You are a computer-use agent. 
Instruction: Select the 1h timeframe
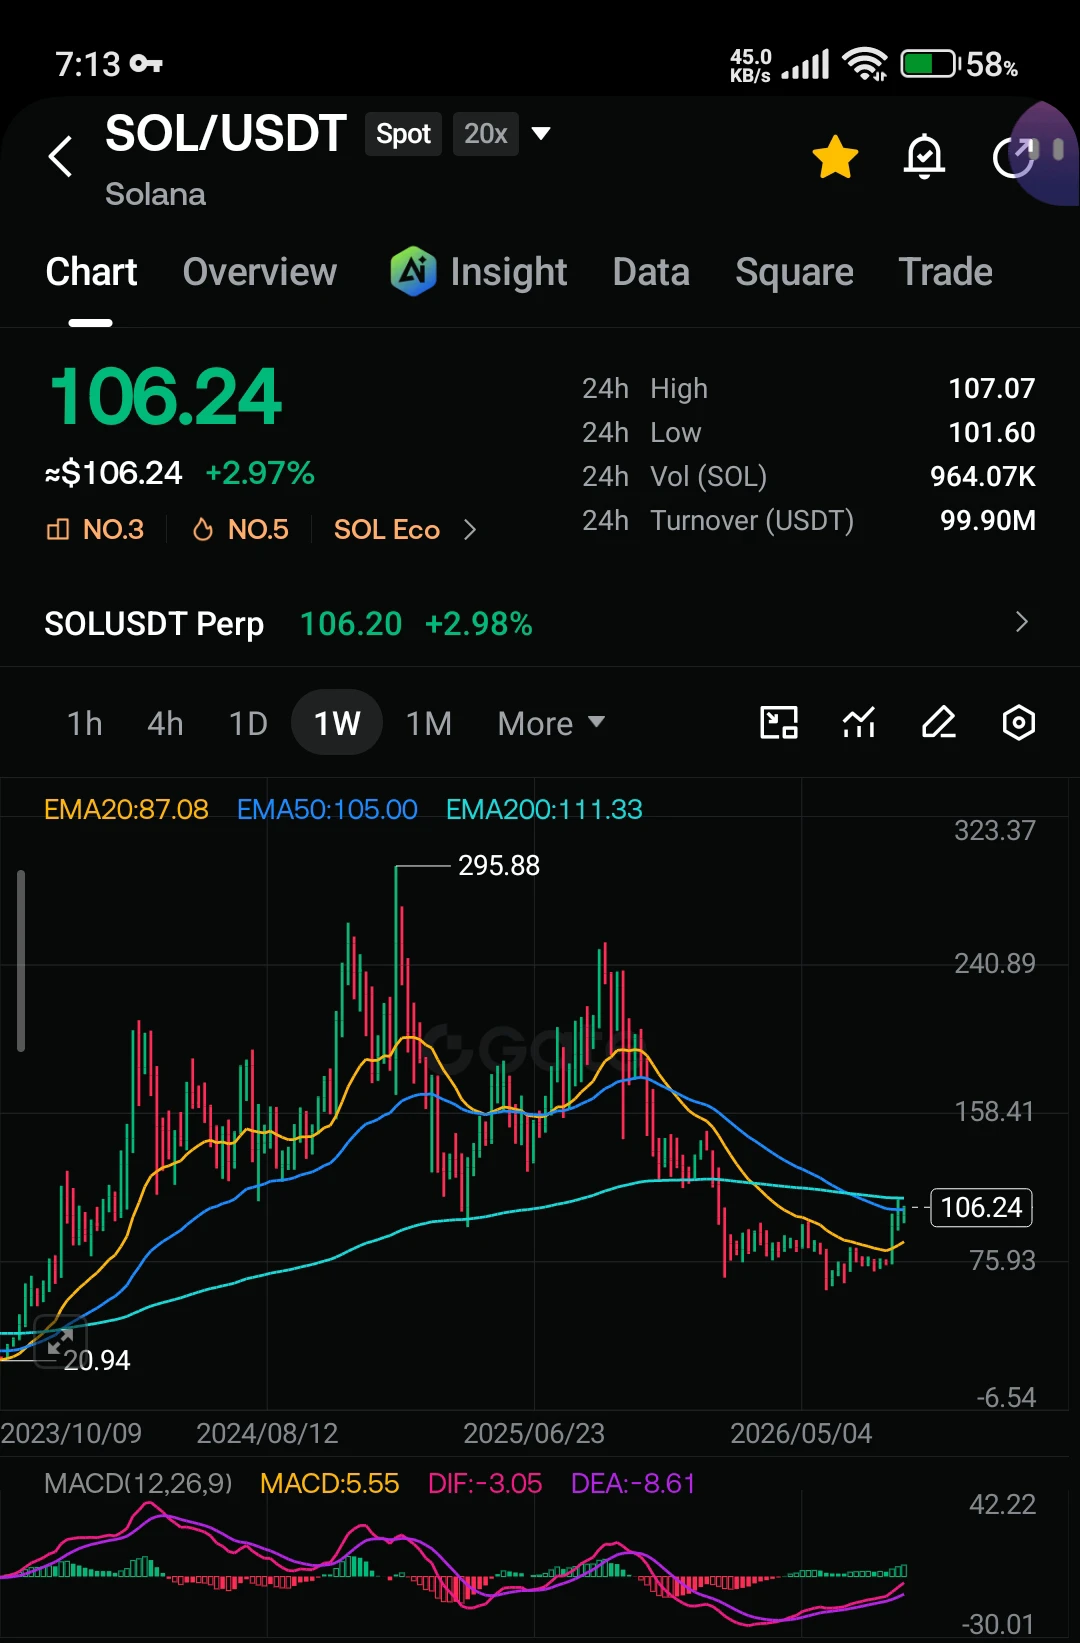coord(85,723)
